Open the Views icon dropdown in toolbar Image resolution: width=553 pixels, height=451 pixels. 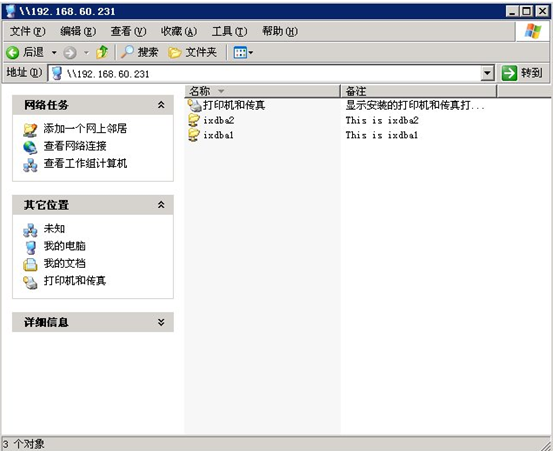[243, 53]
